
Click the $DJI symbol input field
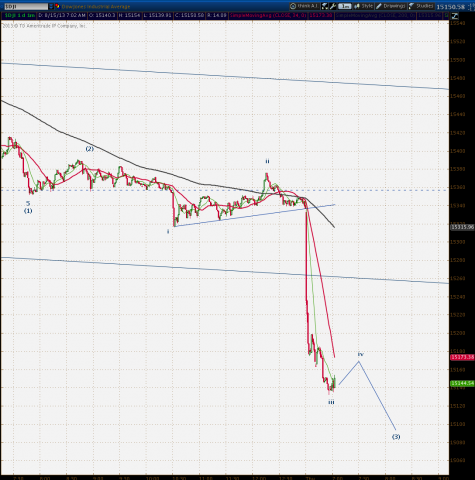click(x=26, y=6)
